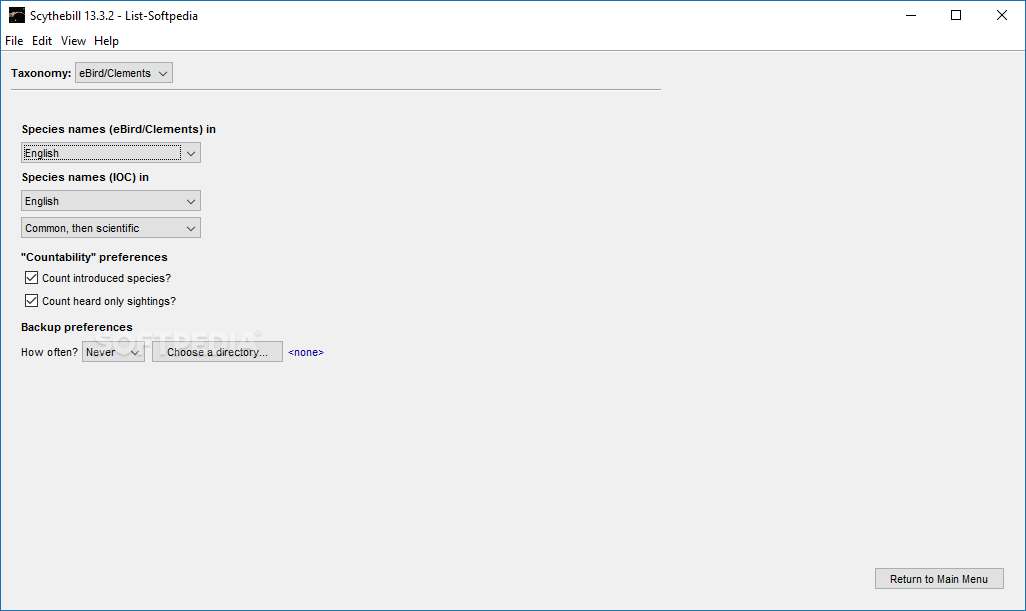Open the File menu
Viewport: 1026px width, 611px height.
[14, 41]
